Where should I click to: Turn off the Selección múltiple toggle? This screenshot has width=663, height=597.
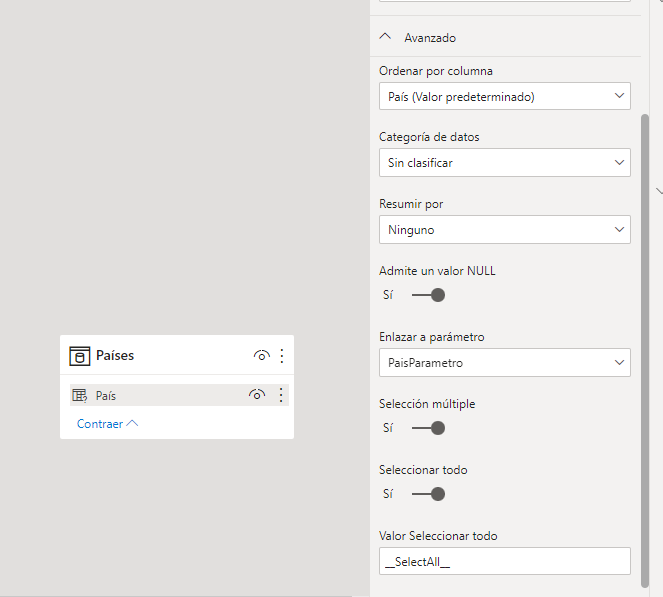pos(428,428)
